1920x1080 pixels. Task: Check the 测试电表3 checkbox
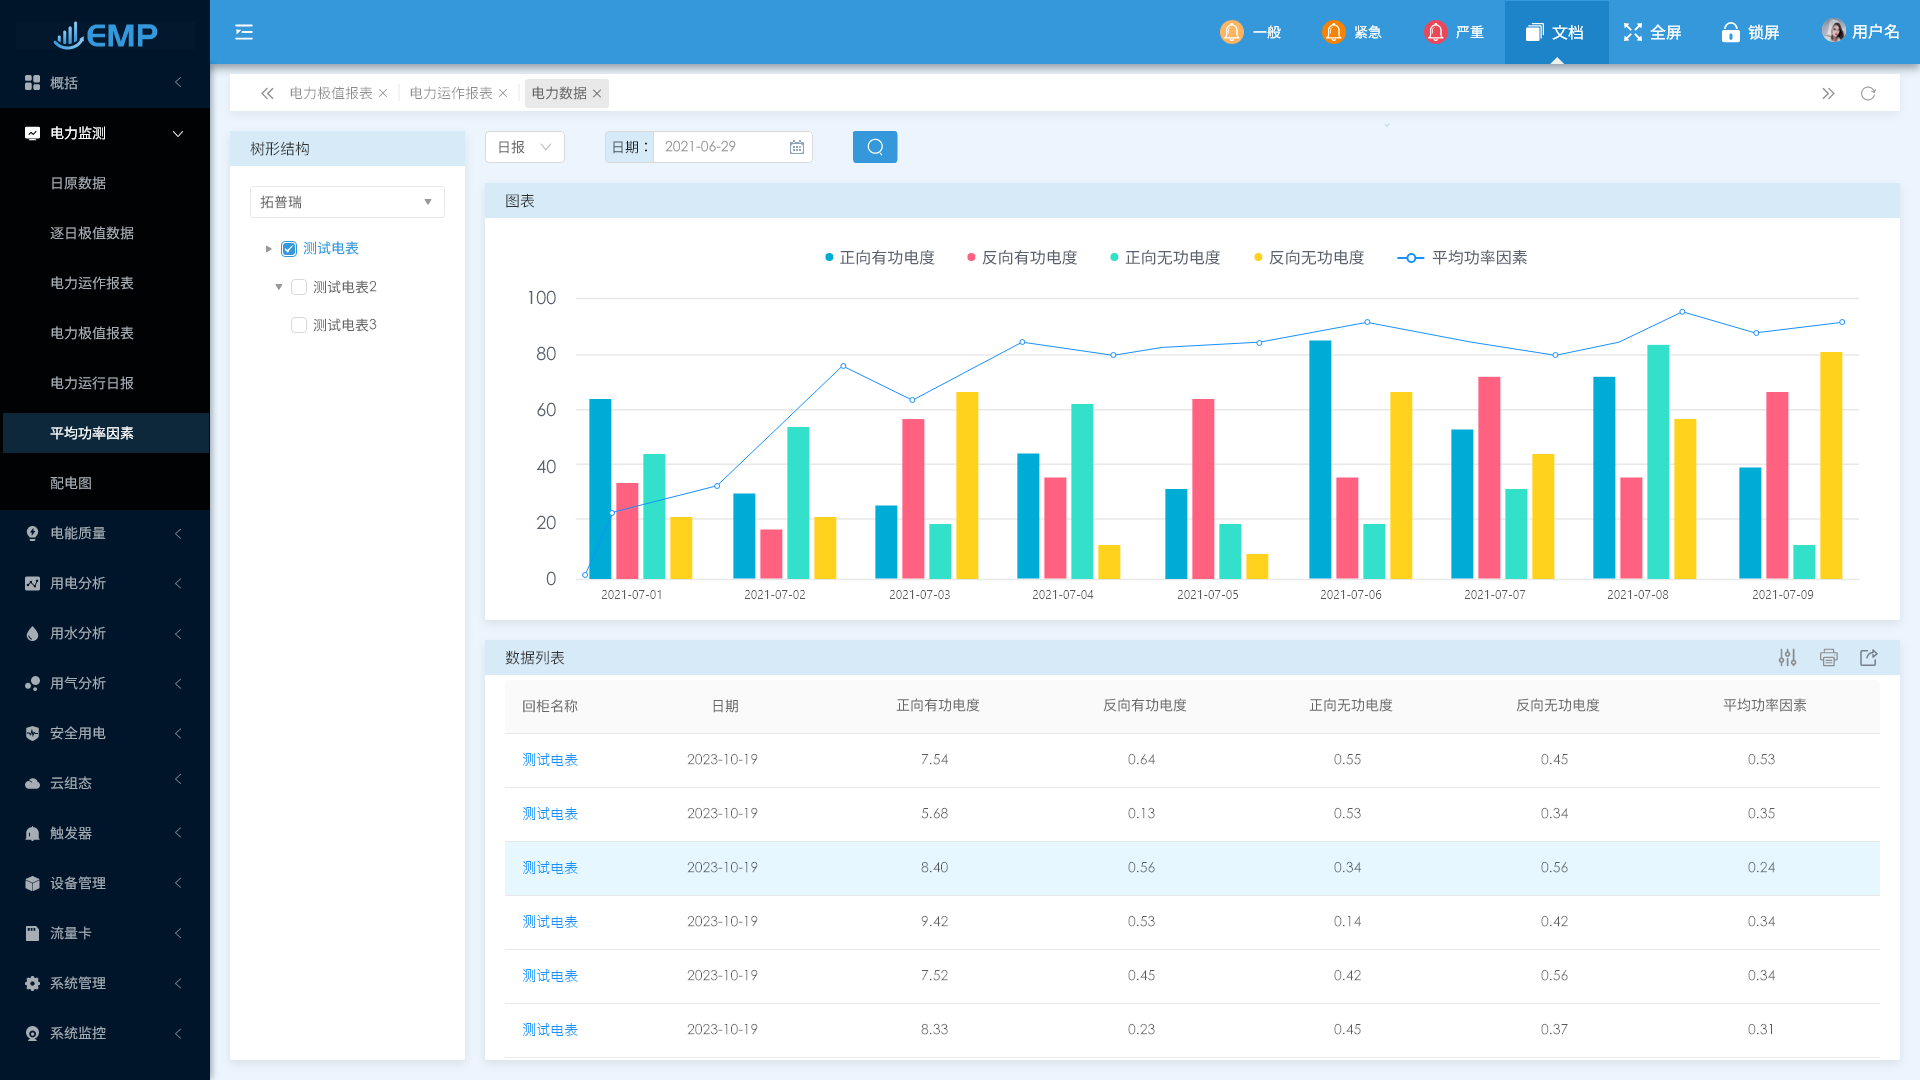[x=298, y=325]
